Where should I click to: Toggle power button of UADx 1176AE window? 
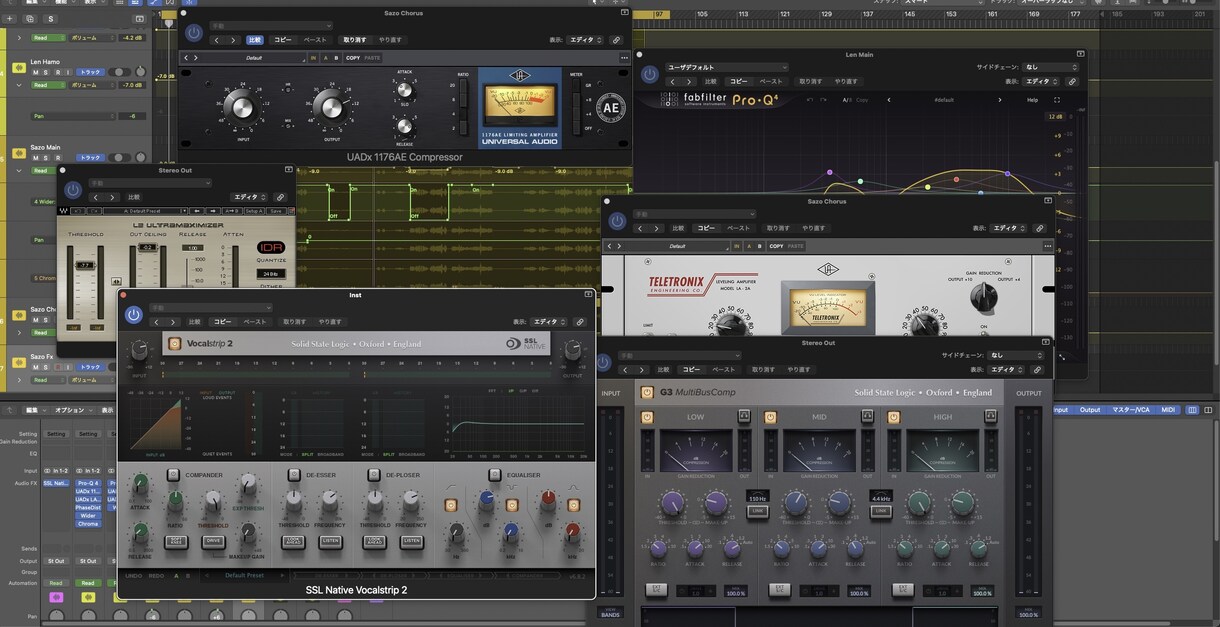(x=194, y=33)
